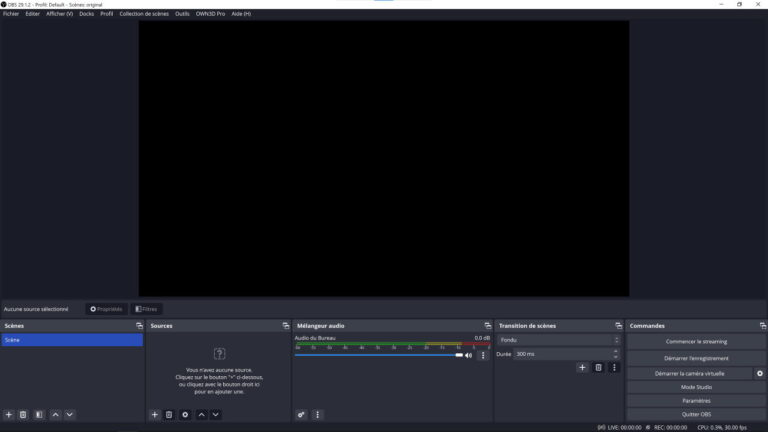
Task: Undock the Sources panel
Action: click(286, 326)
